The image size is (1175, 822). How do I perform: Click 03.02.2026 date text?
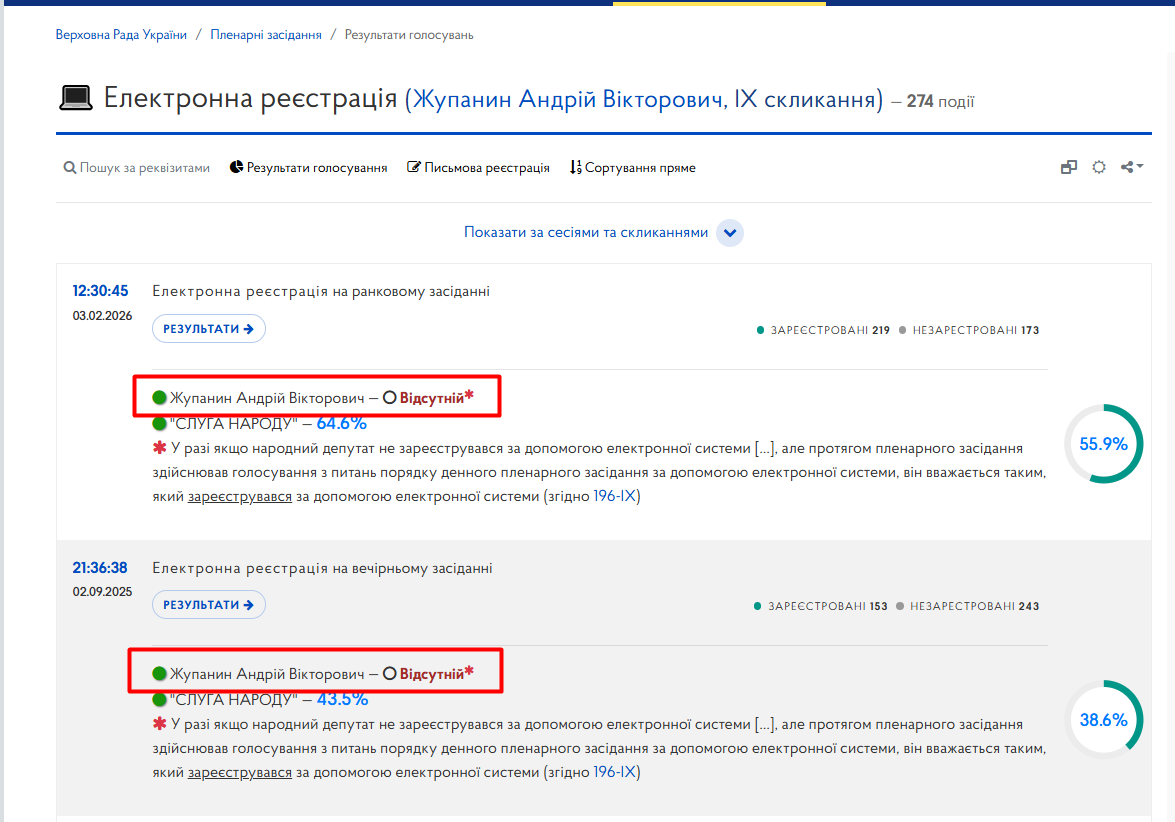click(102, 315)
